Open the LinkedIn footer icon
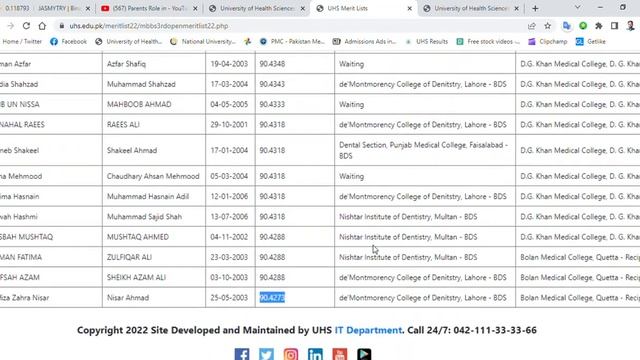640x360 pixels. point(315,354)
